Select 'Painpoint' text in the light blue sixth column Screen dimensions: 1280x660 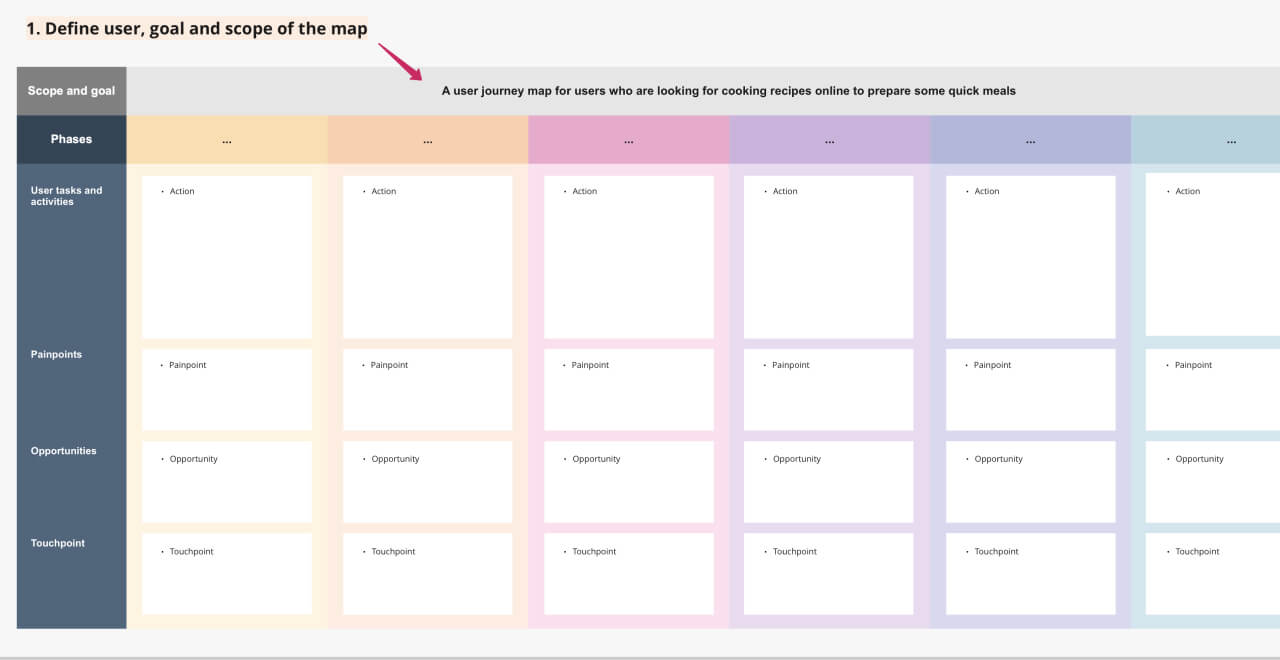click(1194, 365)
